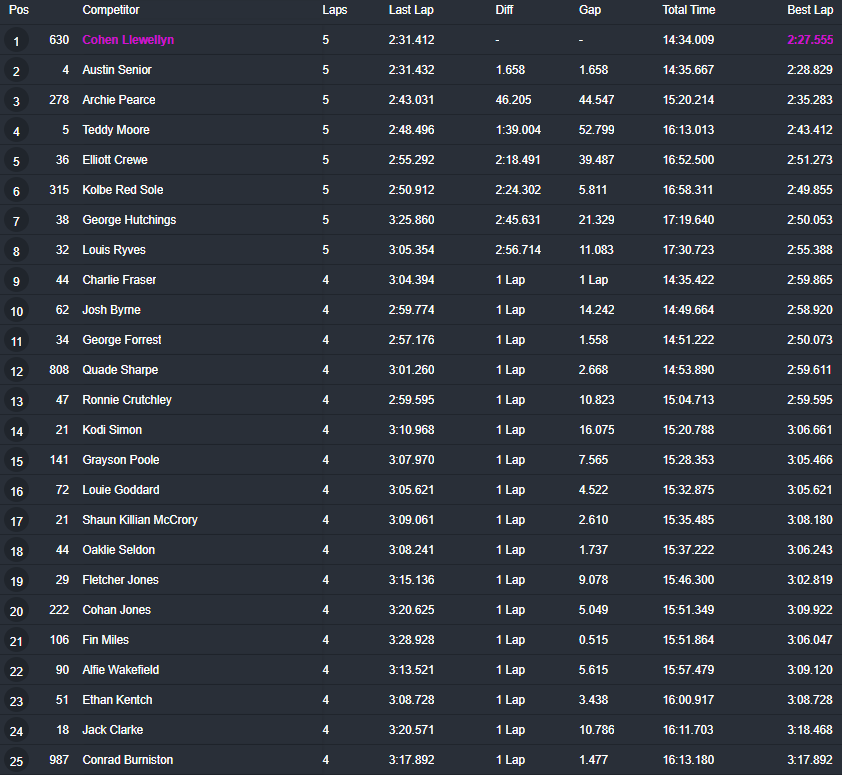Open competitor Cohen Llewellyn's highlighted name

pyautogui.click(x=128, y=40)
